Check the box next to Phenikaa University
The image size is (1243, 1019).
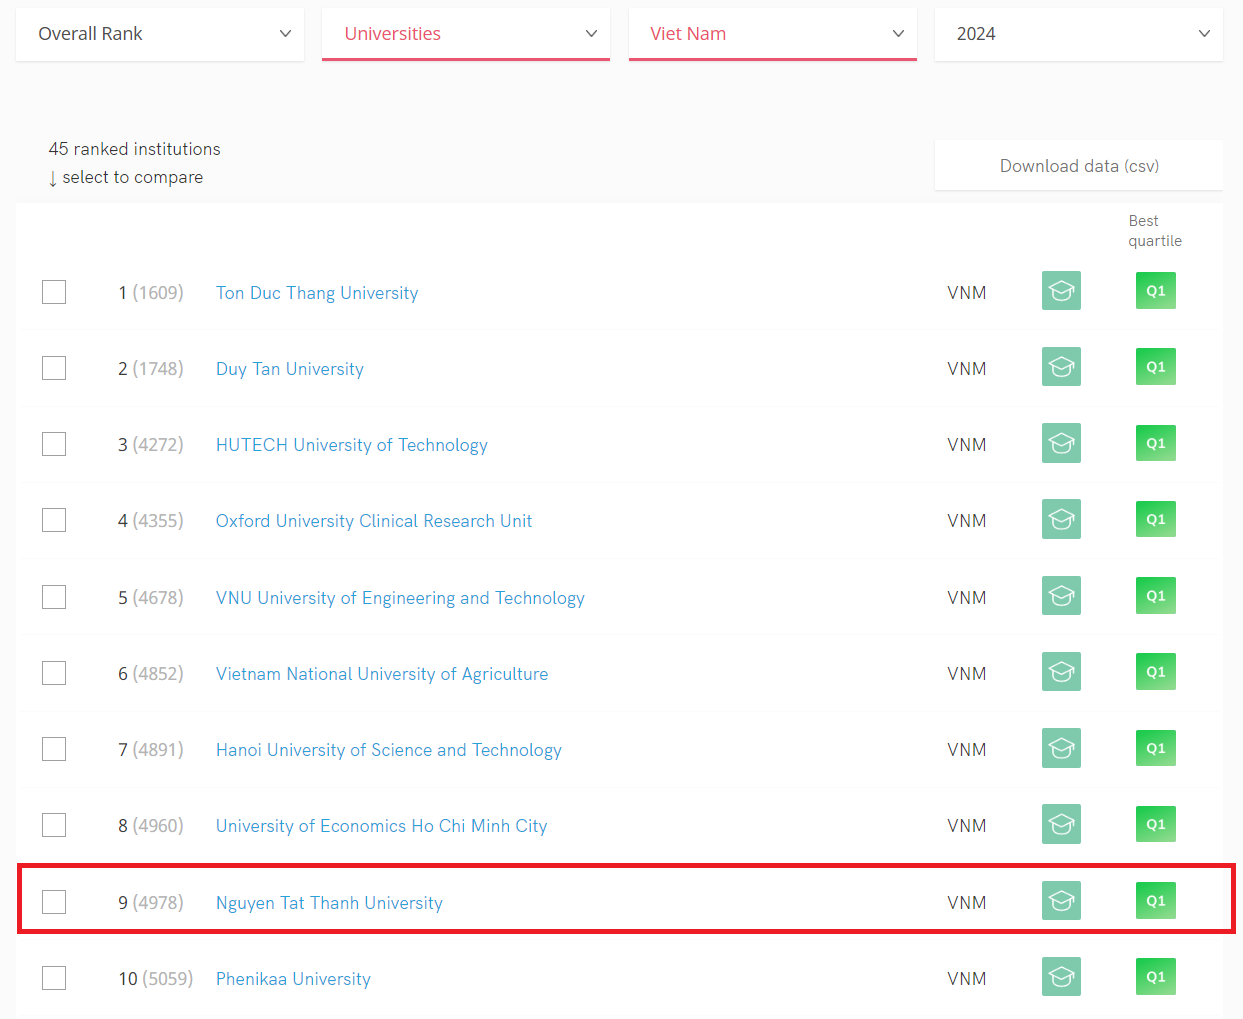(54, 978)
